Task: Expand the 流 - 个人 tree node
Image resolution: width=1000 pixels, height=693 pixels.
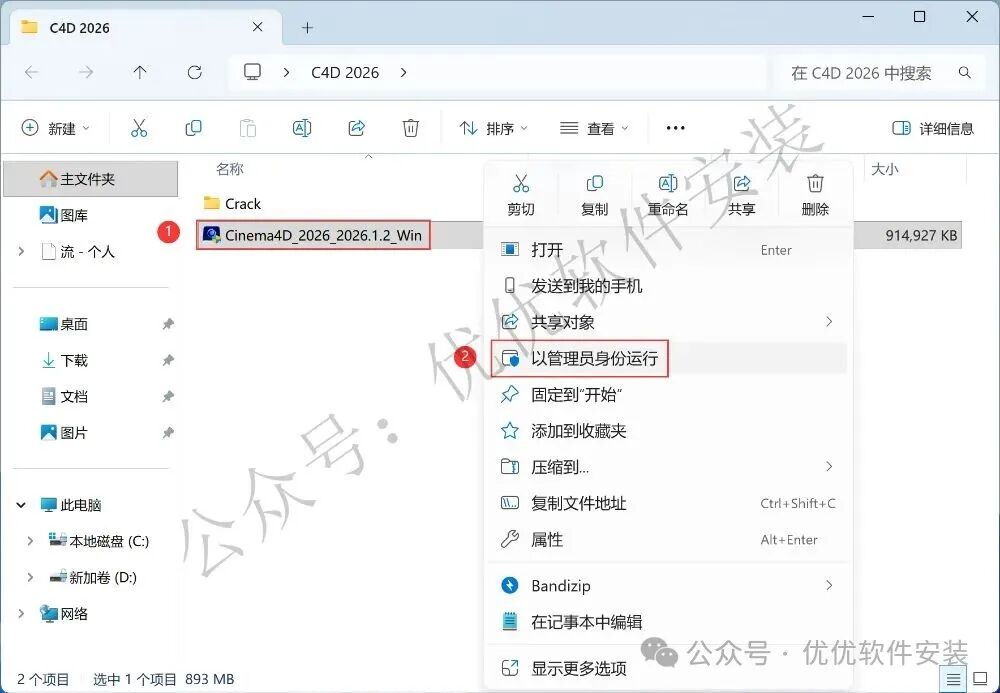Action: 22,252
